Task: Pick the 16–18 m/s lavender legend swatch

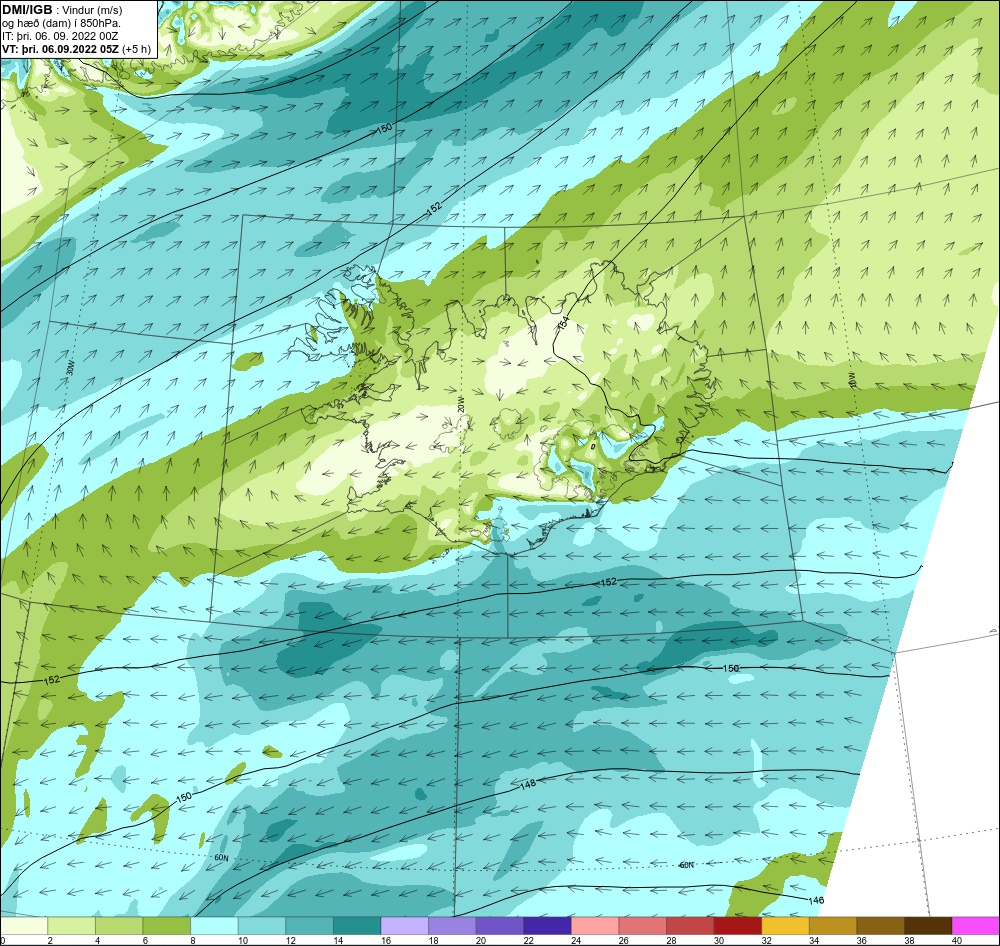Action: click(x=404, y=926)
